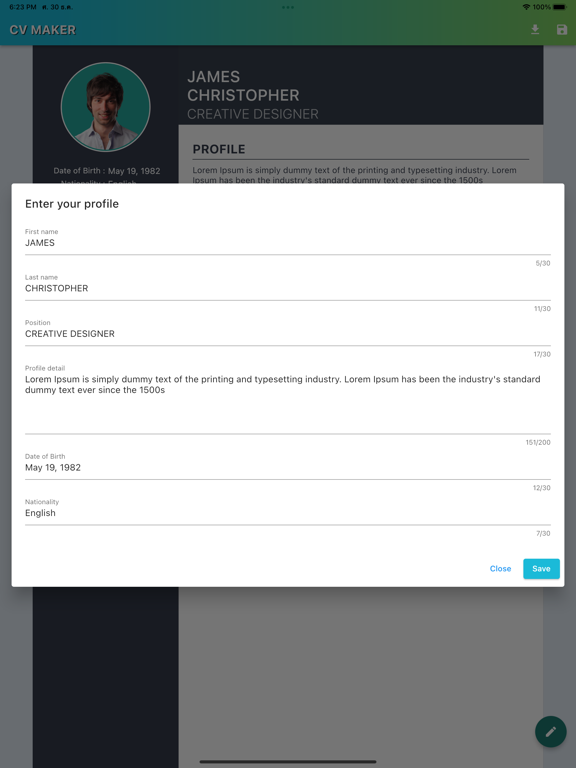Click the Position field CREATIVE DESIGNER
The height and width of the screenshot is (768, 576).
click(288, 334)
